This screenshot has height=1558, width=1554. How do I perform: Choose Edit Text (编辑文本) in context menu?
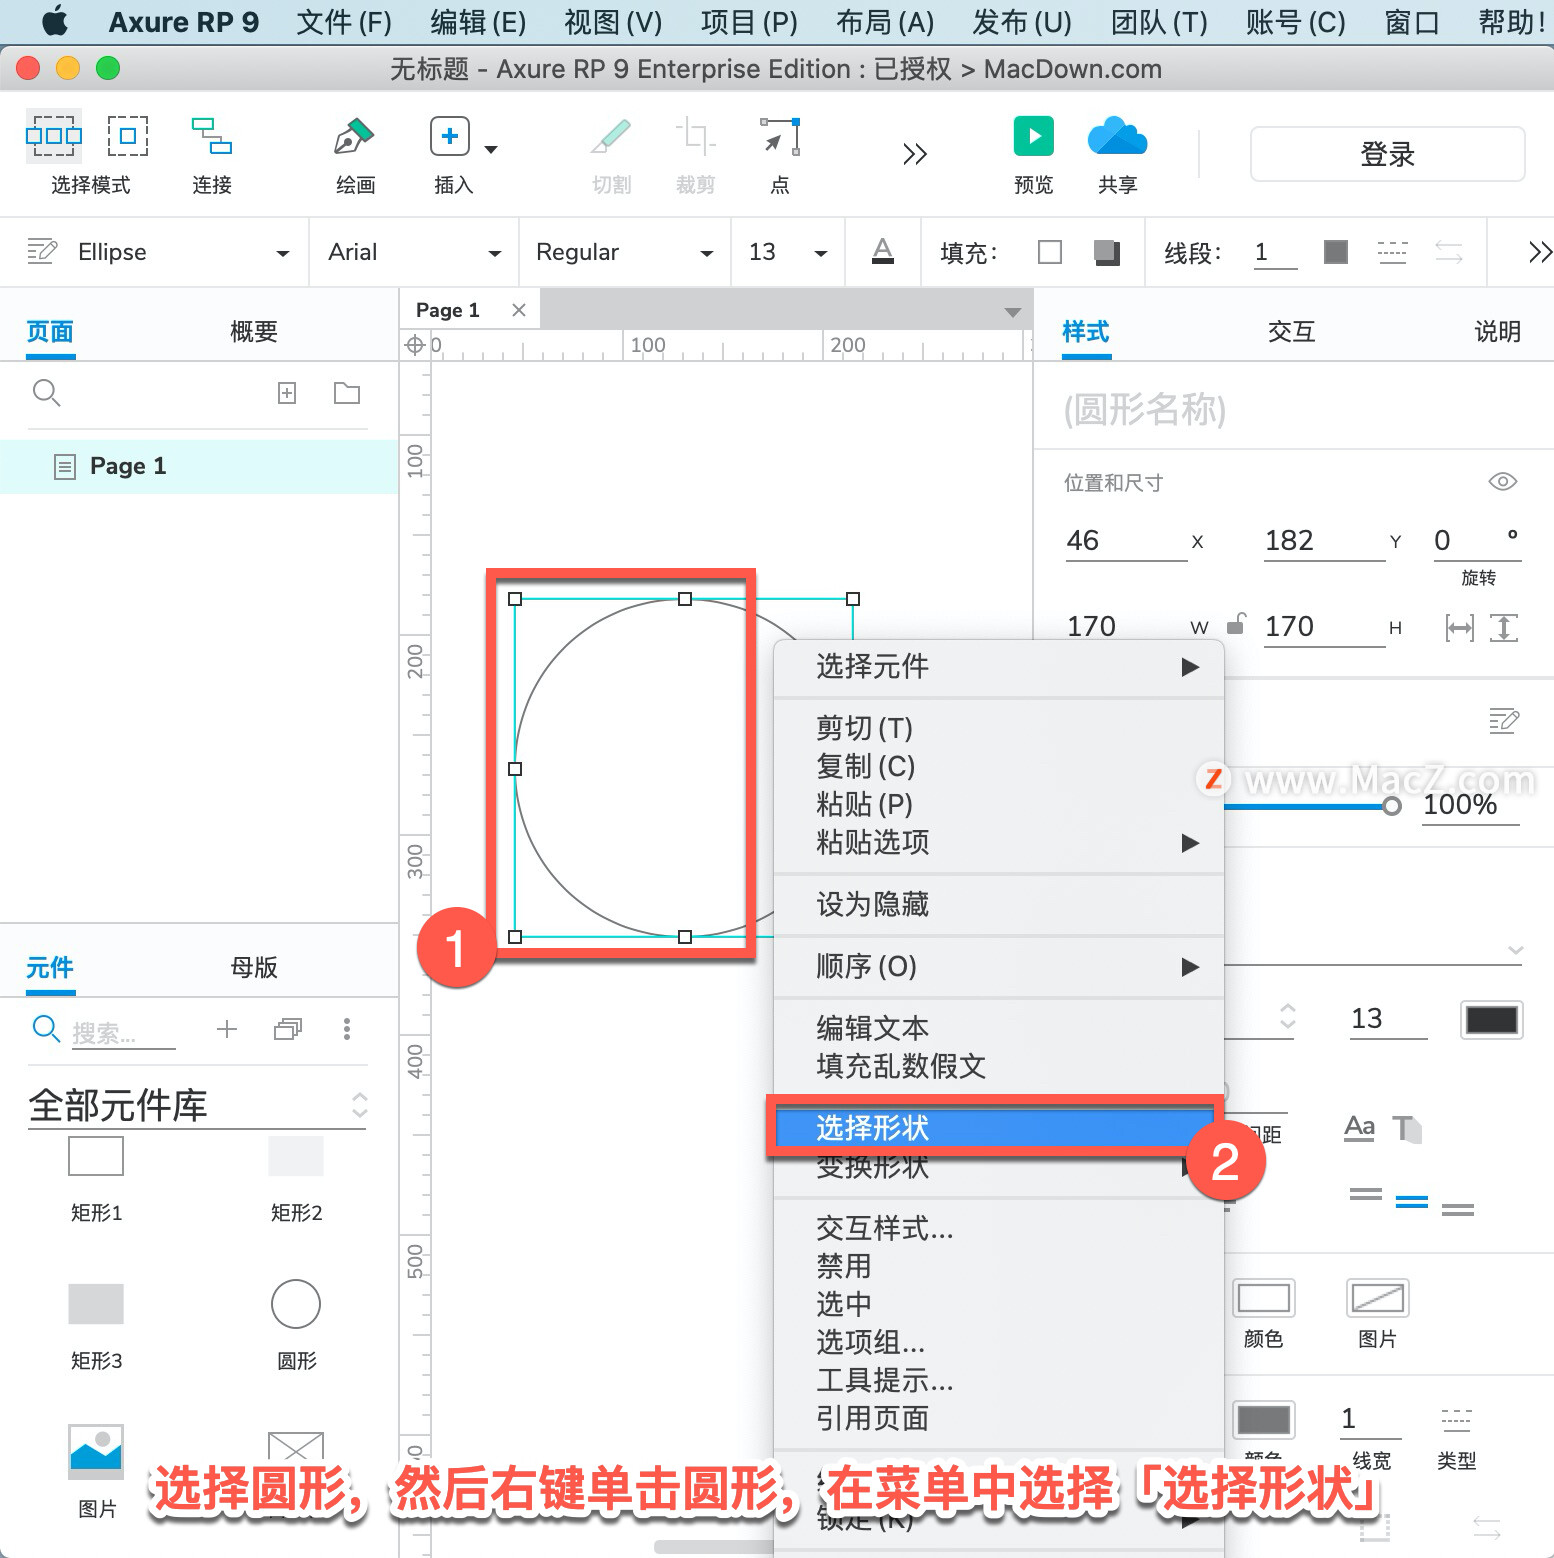pos(999,1028)
